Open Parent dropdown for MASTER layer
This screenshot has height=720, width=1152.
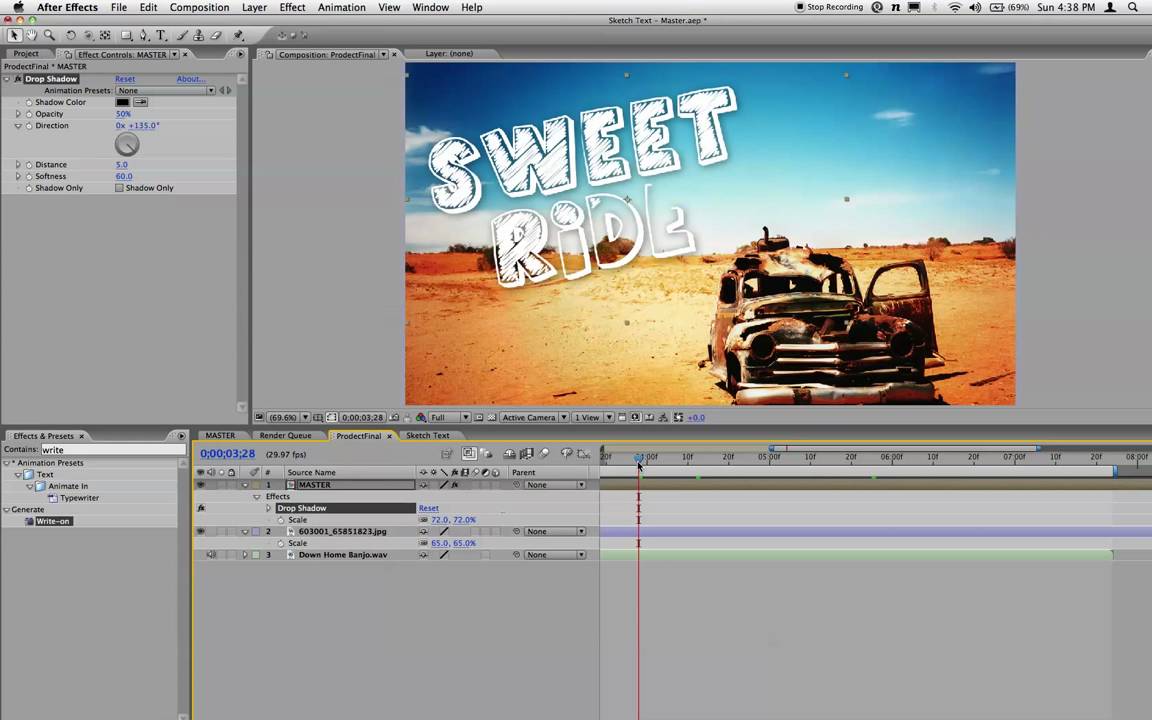pos(555,485)
